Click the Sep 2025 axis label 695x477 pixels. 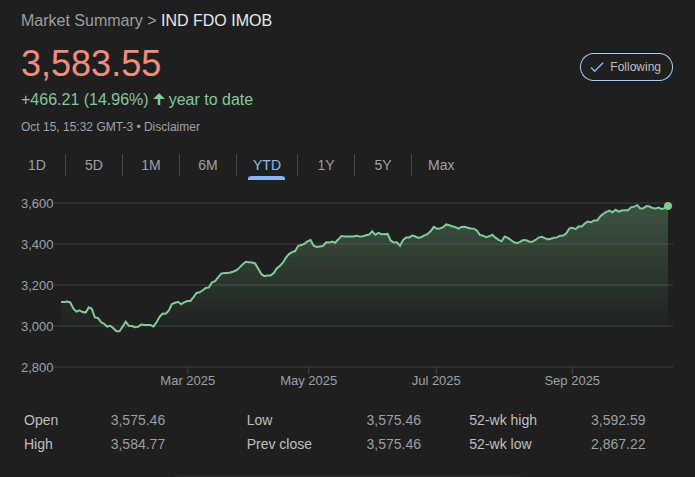tap(571, 380)
